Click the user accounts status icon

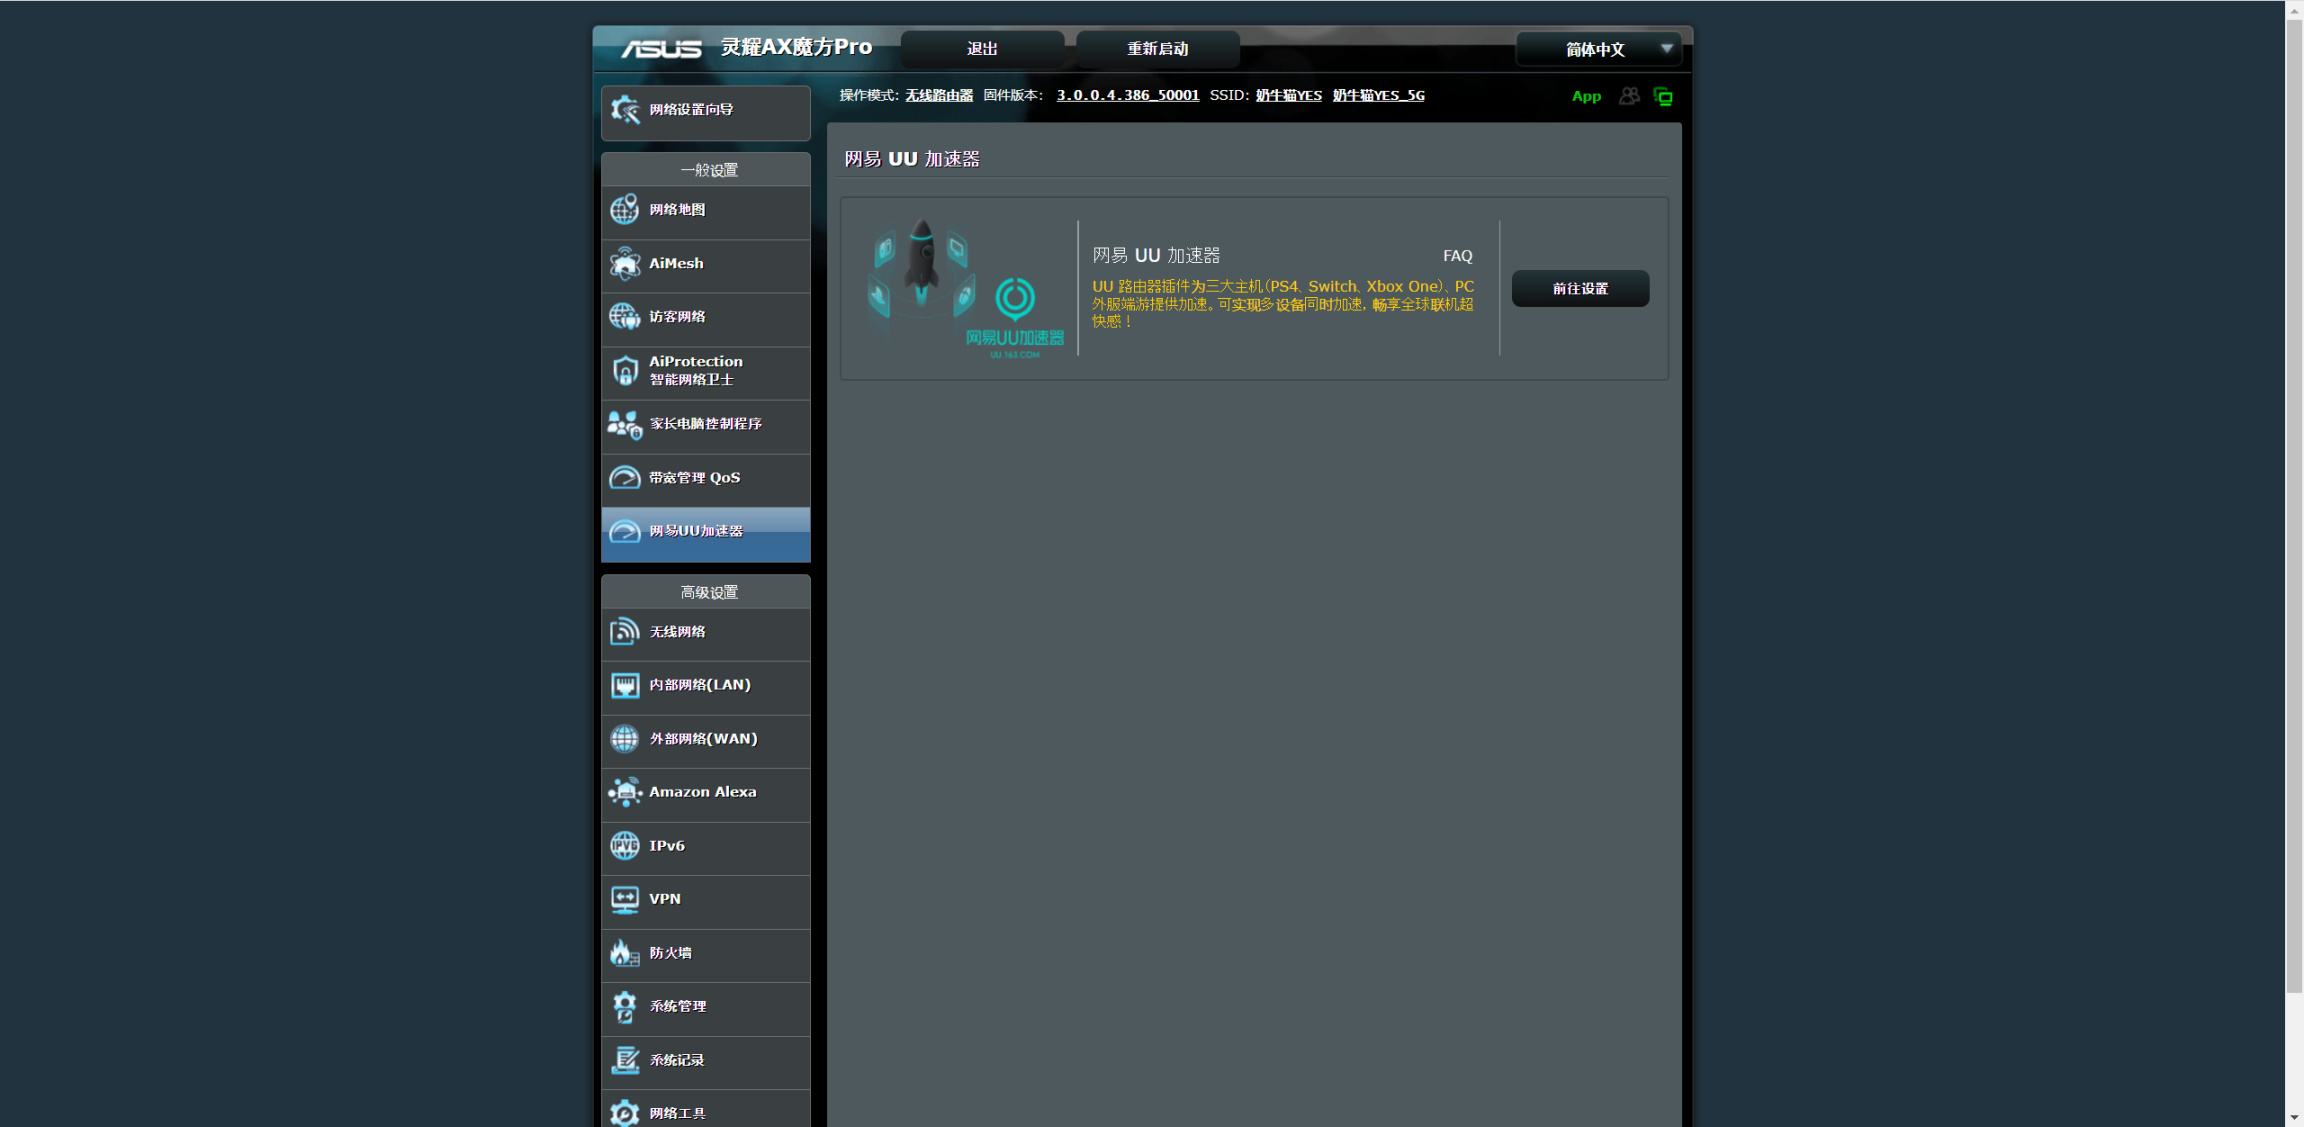click(1629, 96)
